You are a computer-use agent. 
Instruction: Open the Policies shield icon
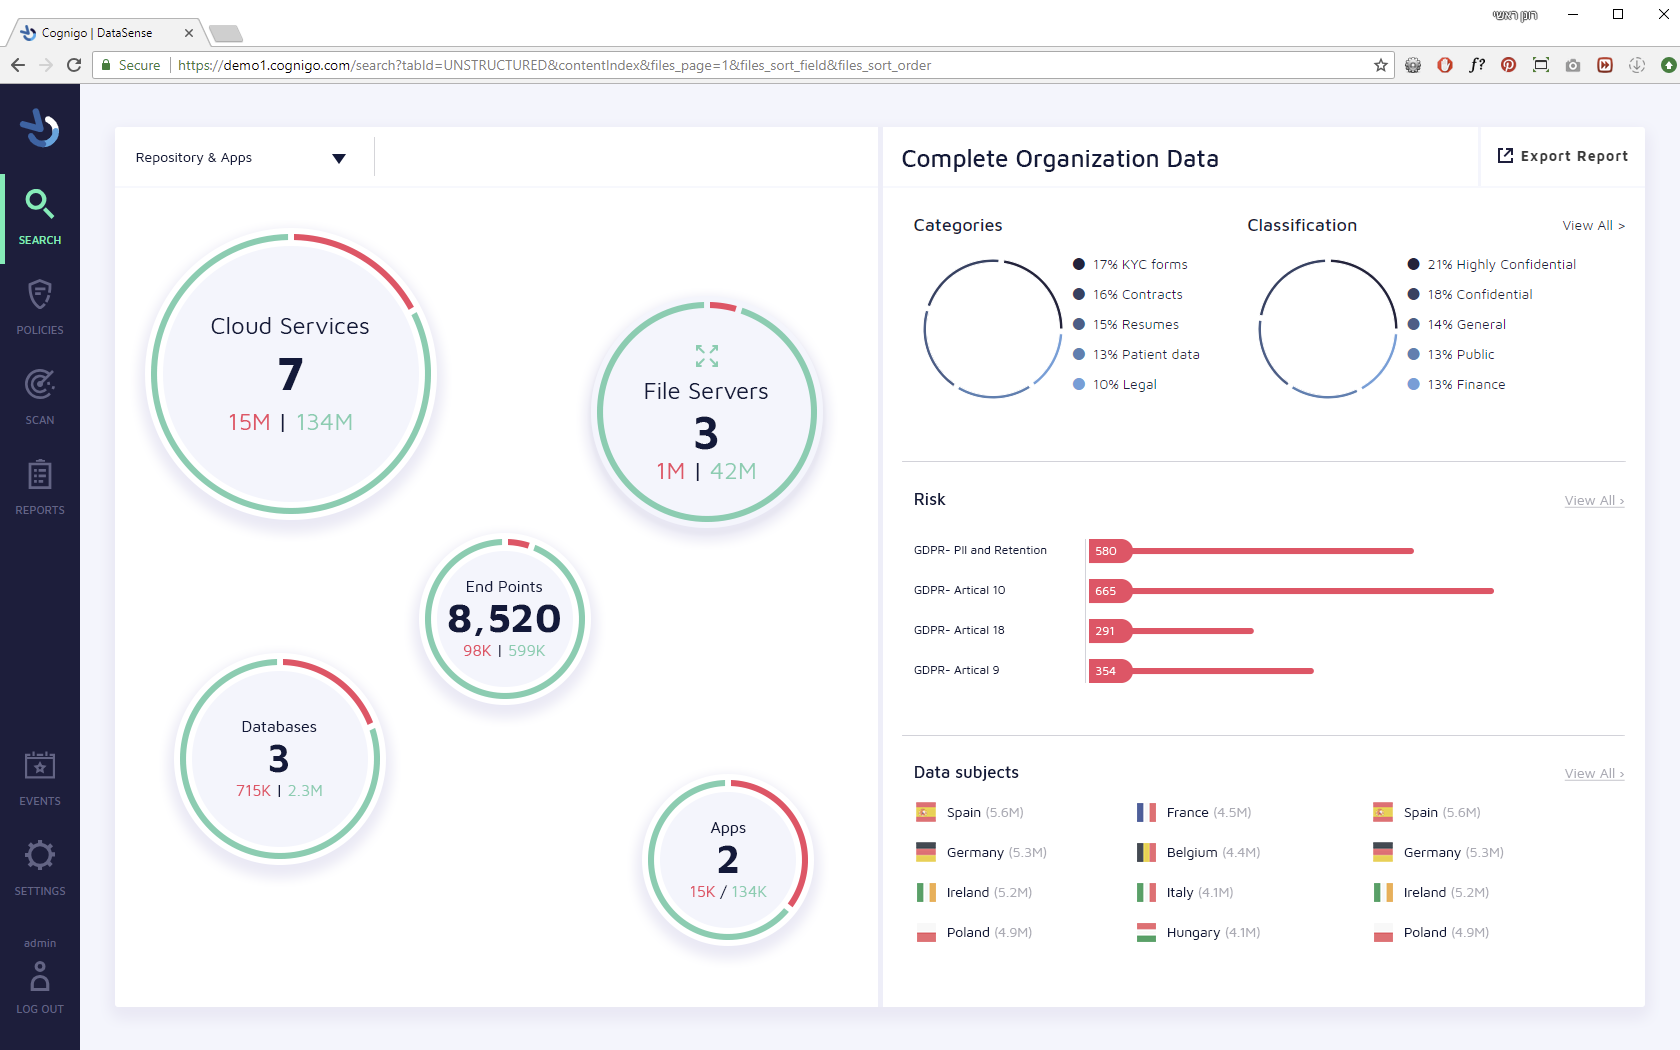click(x=40, y=295)
